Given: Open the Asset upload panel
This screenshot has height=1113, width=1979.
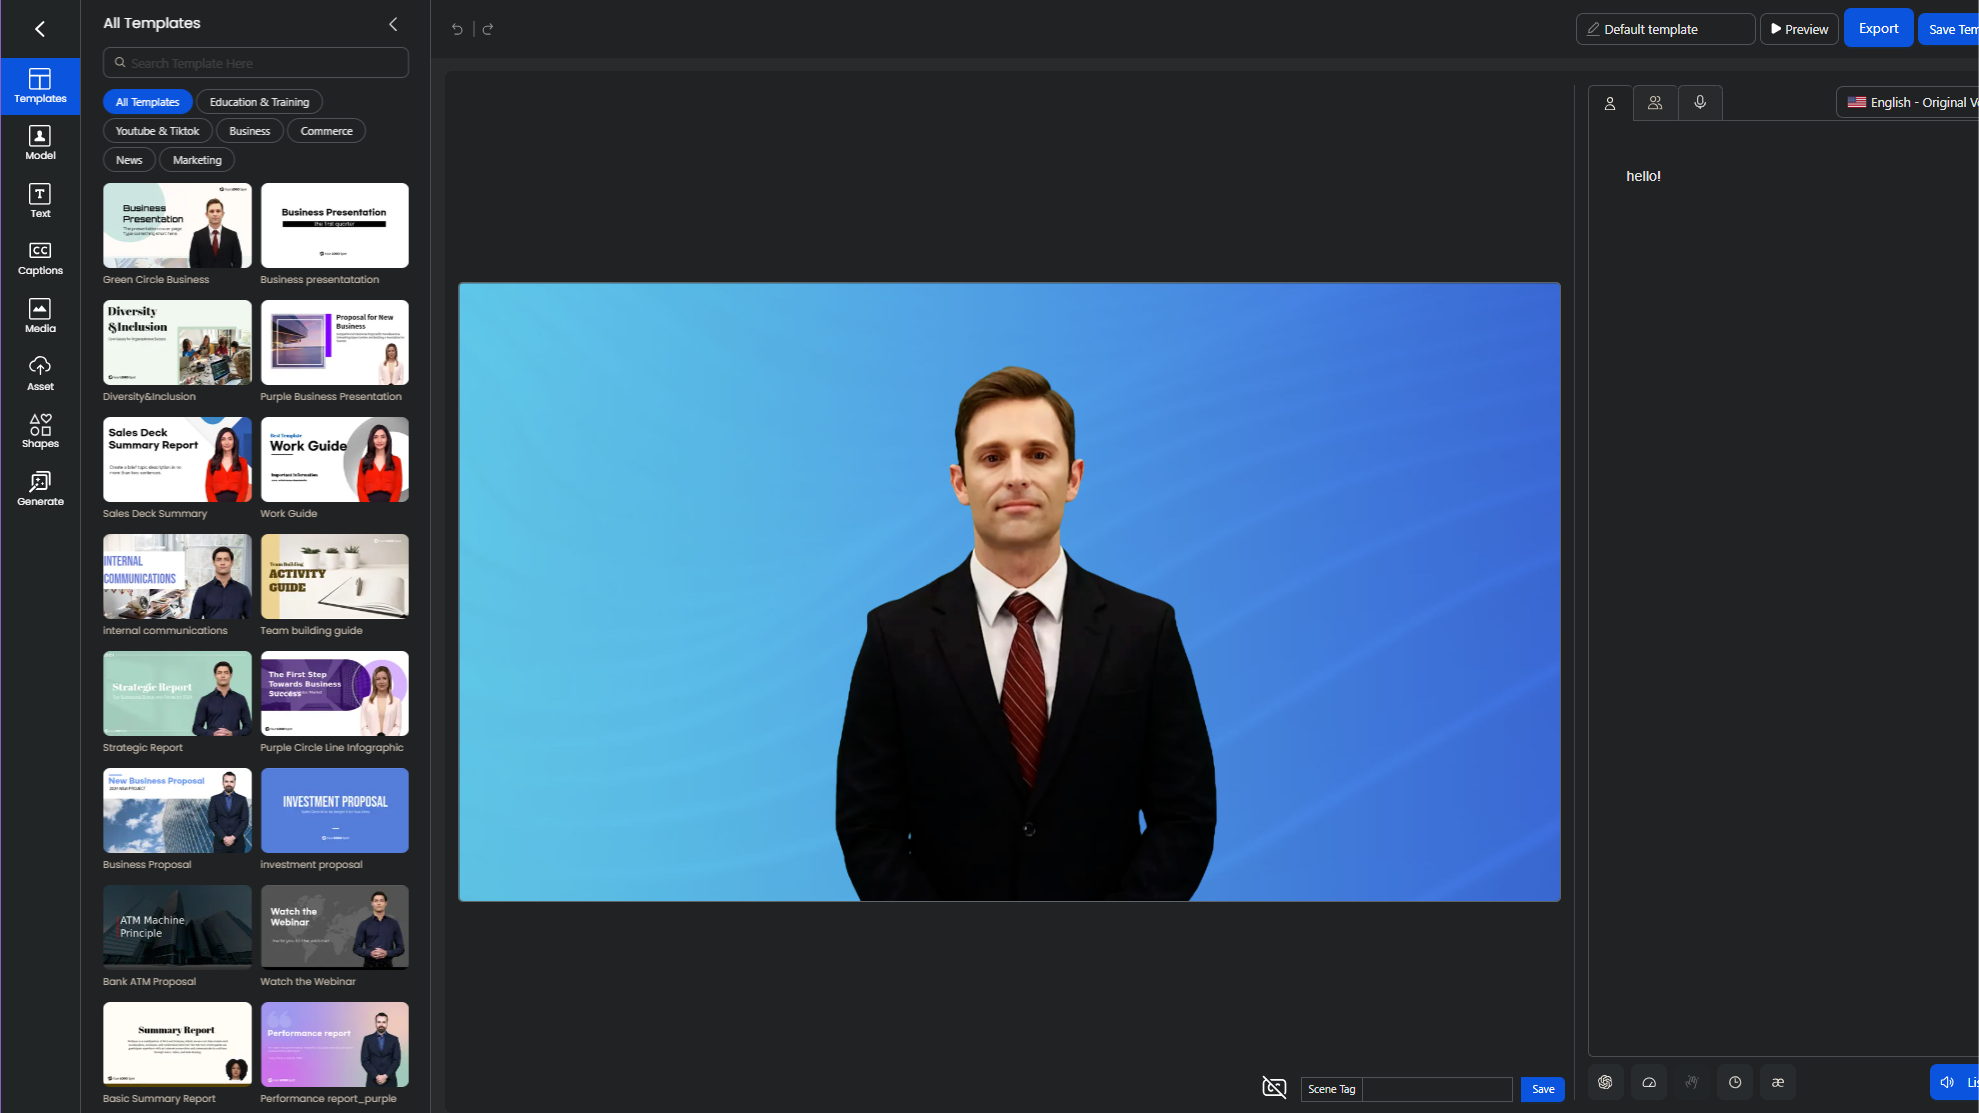Looking at the screenshot, I should click(40, 373).
